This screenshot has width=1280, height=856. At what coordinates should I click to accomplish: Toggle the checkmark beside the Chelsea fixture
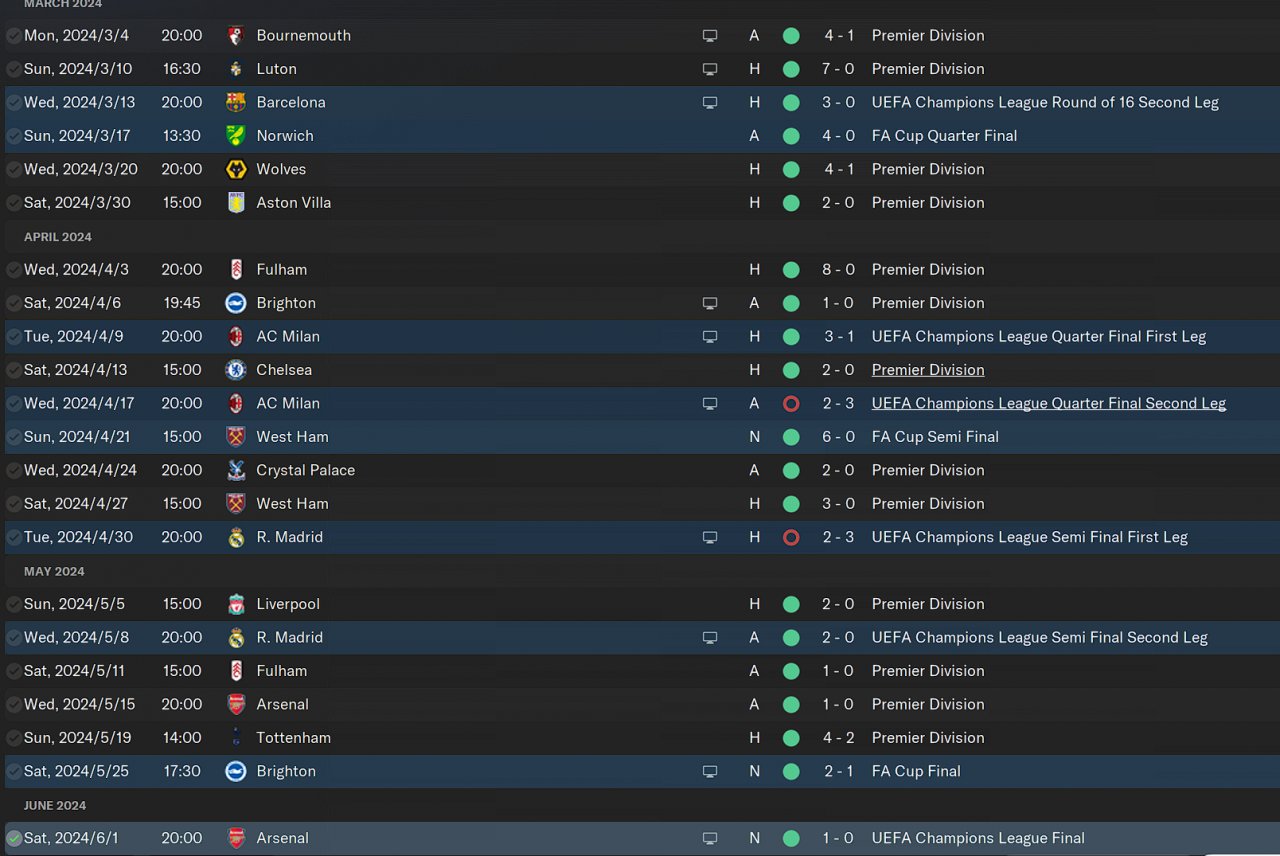click(14, 370)
